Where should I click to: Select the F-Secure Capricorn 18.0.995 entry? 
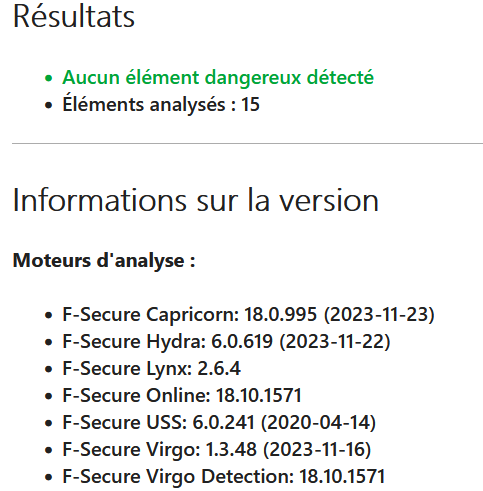pos(248,314)
